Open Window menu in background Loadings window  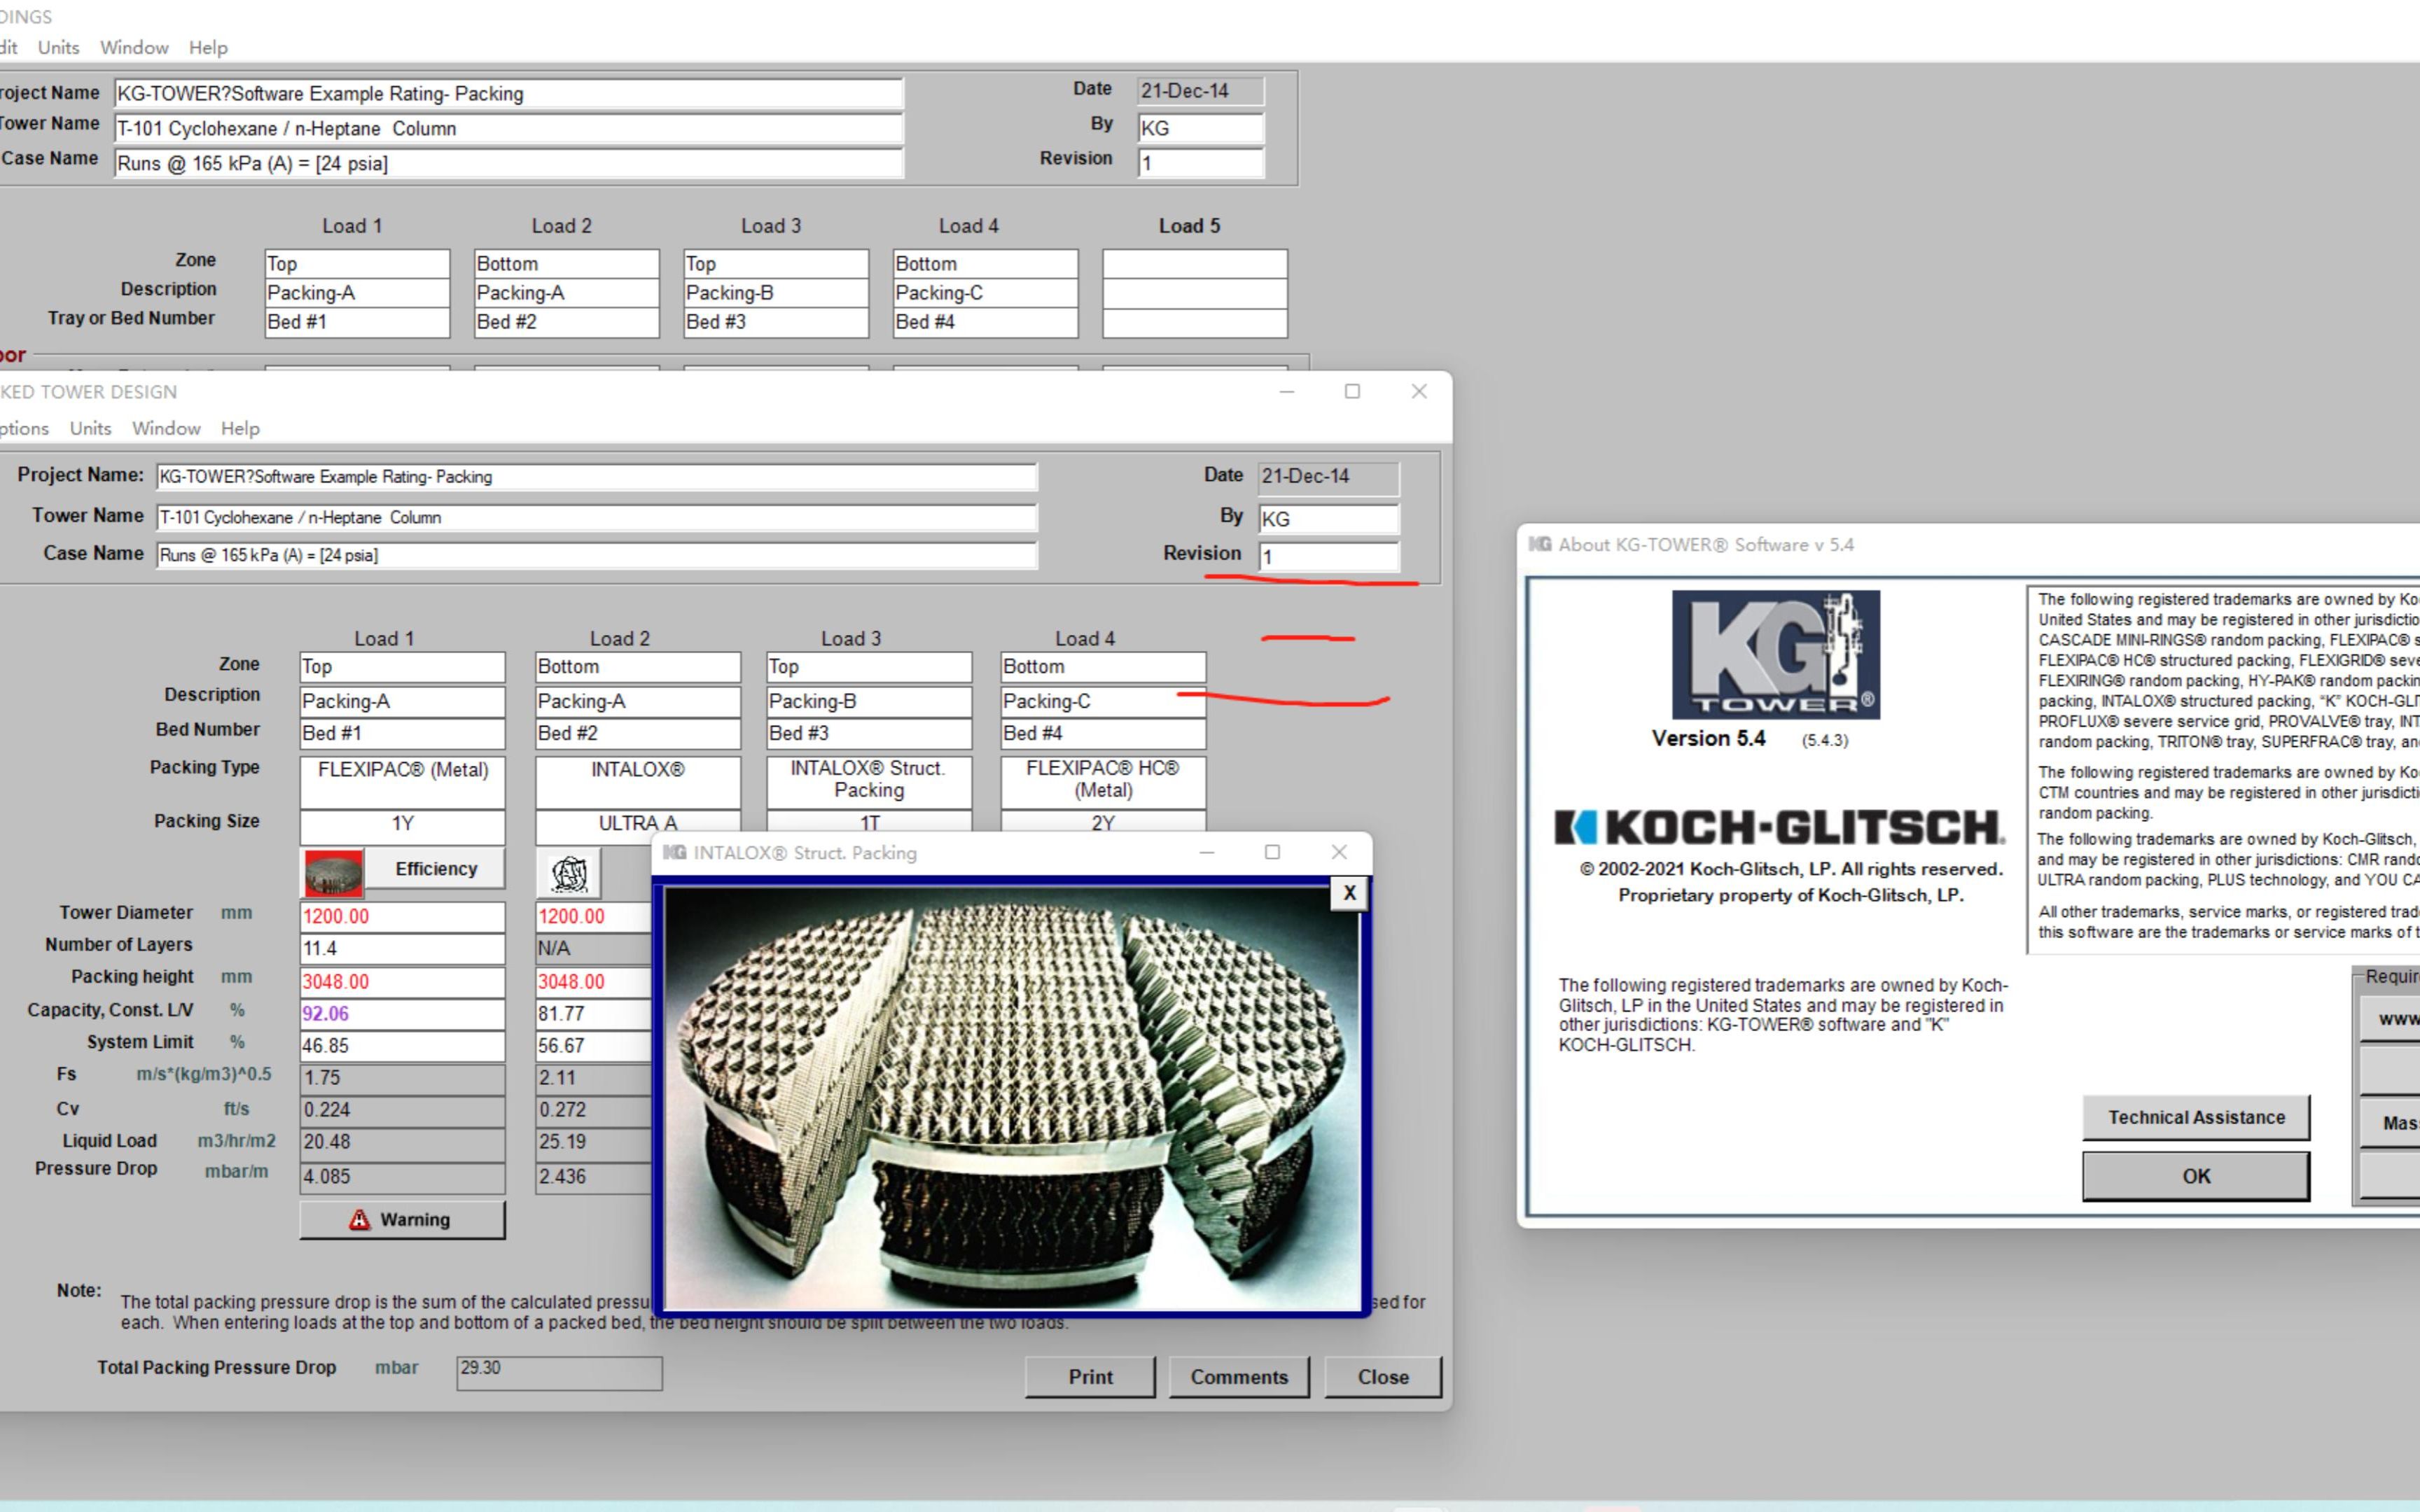pos(134,47)
